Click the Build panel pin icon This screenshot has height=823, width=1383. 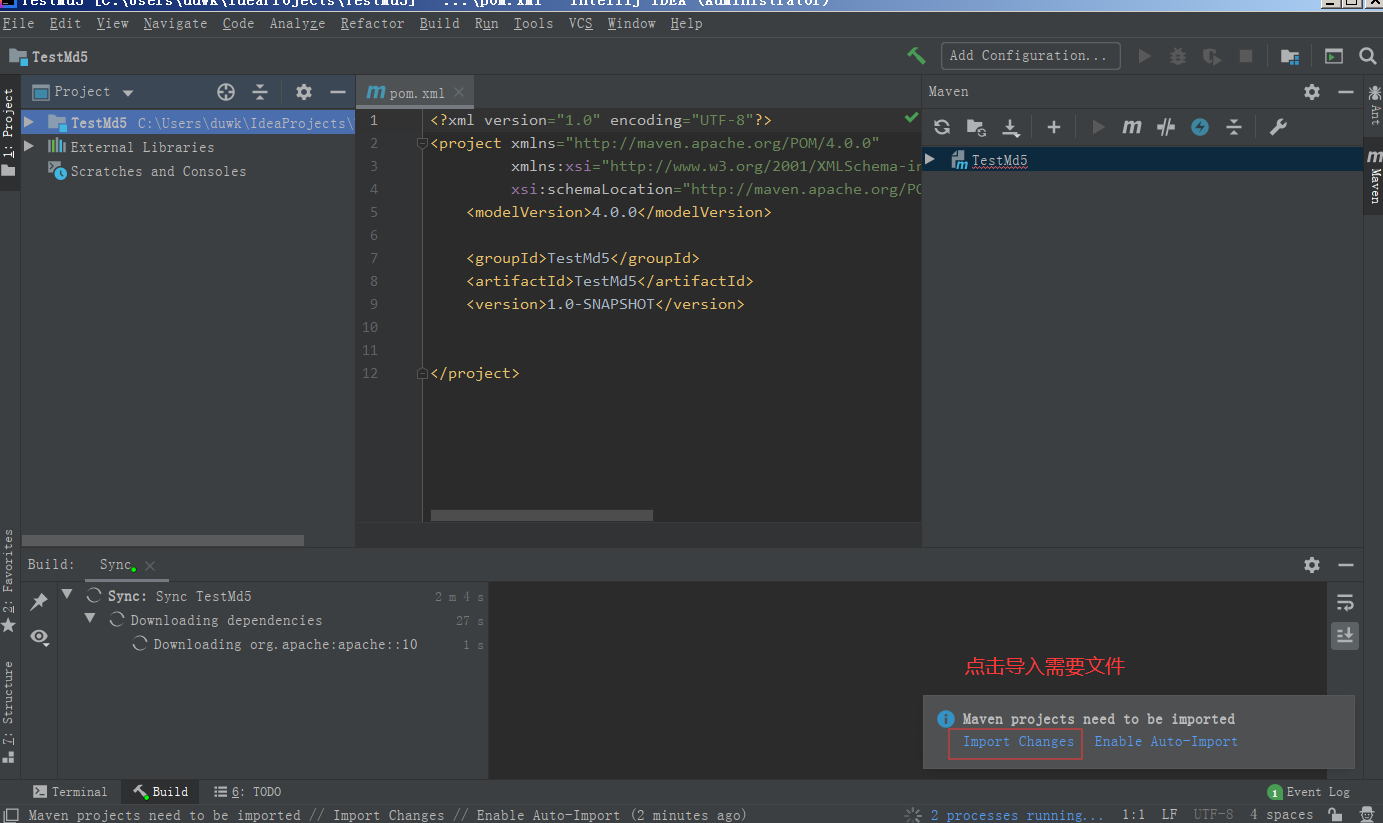pos(39,601)
